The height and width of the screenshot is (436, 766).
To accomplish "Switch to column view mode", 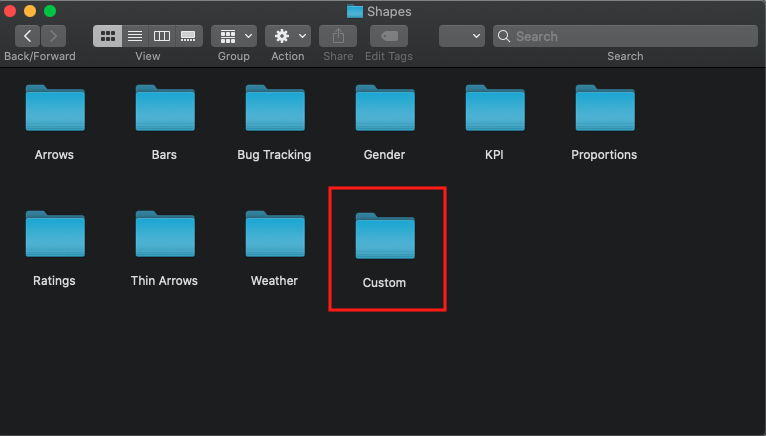I will tap(161, 36).
